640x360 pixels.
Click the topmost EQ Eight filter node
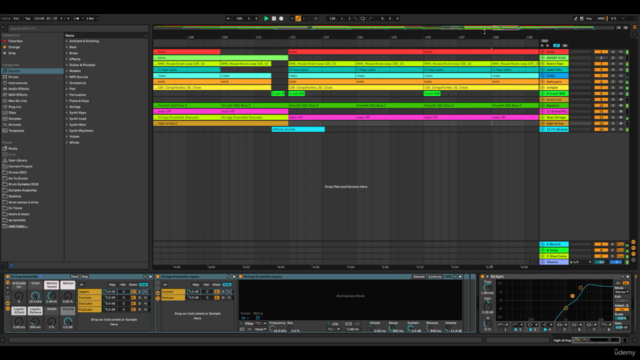(x=580, y=288)
